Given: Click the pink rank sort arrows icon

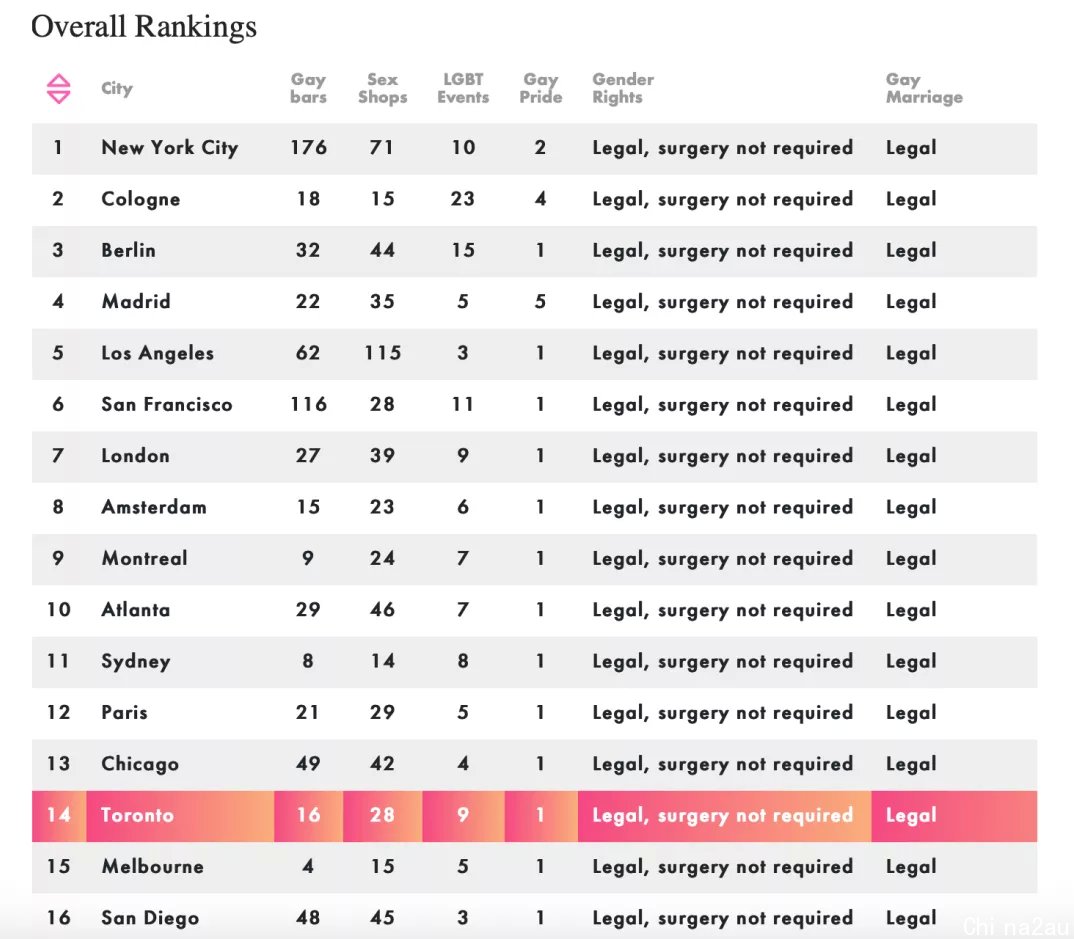Looking at the screenshot, I should click(x=58, y=88).
